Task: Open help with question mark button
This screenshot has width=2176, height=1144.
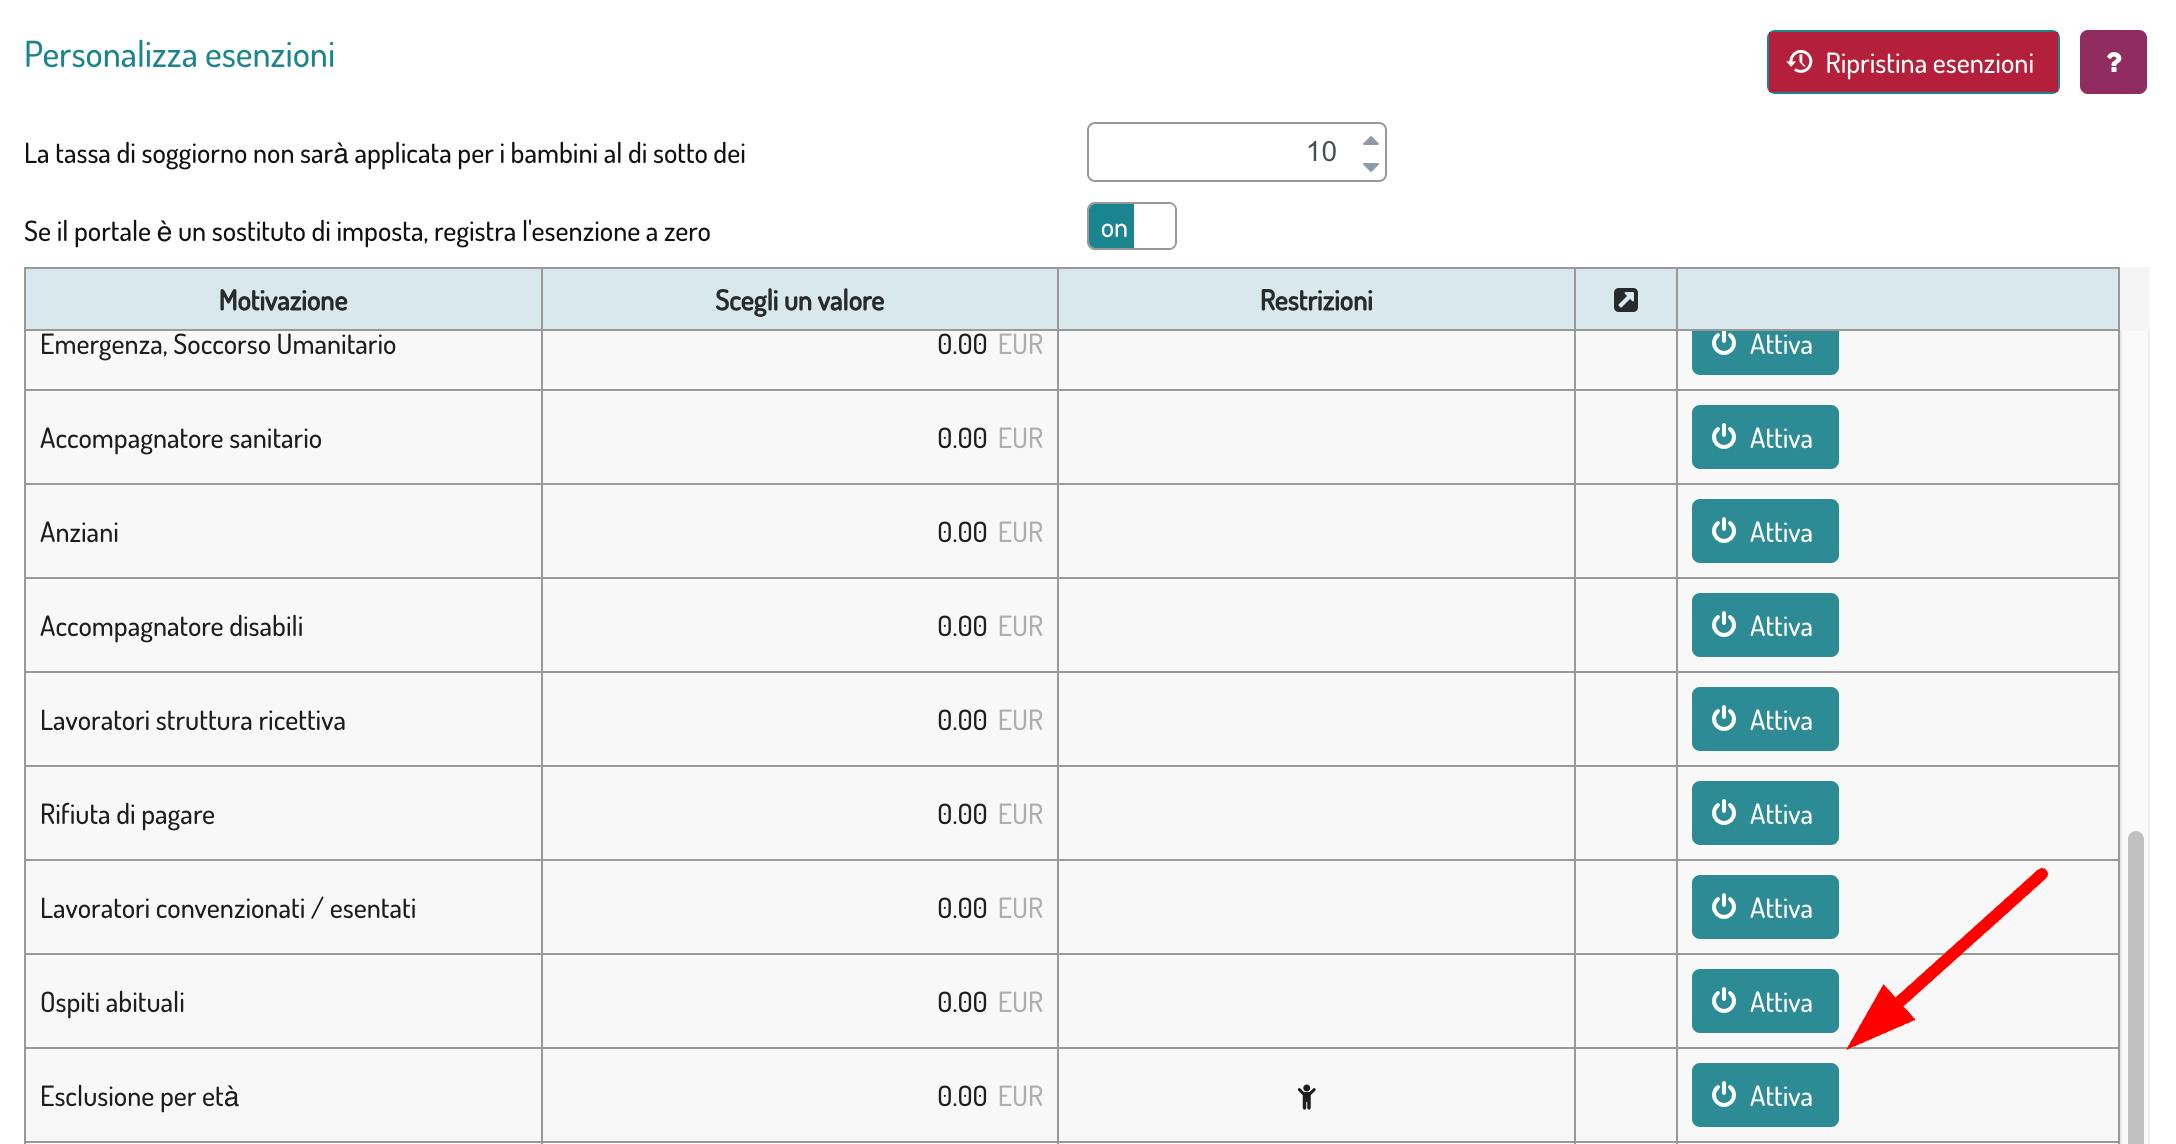Action: [2112, 63]
